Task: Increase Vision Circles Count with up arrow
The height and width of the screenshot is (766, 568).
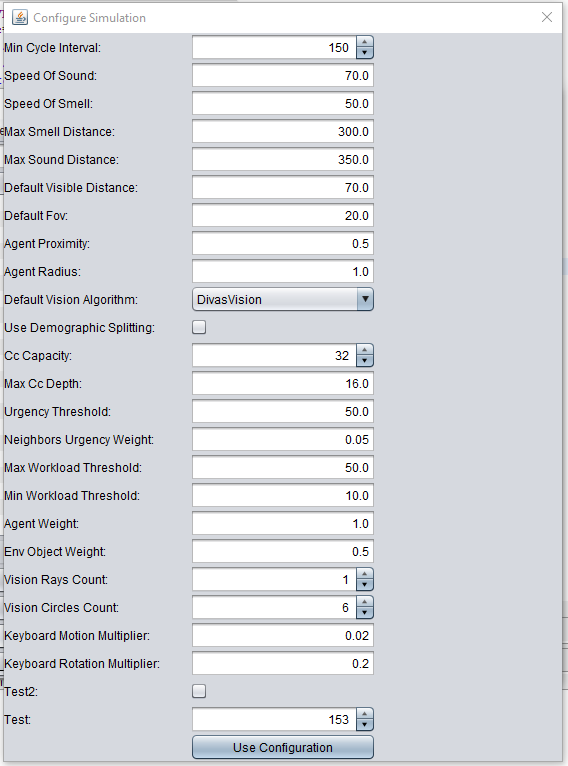Action: pos(365,602)
